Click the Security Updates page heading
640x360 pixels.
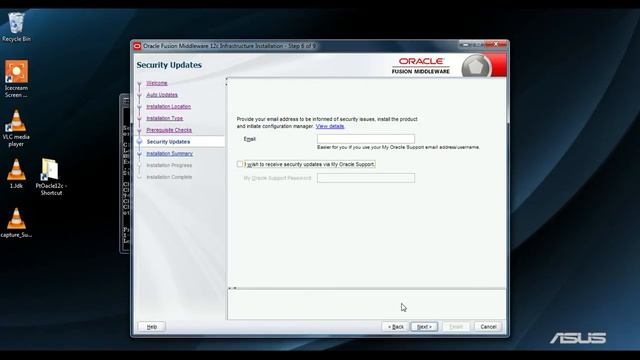click(169, 65)
